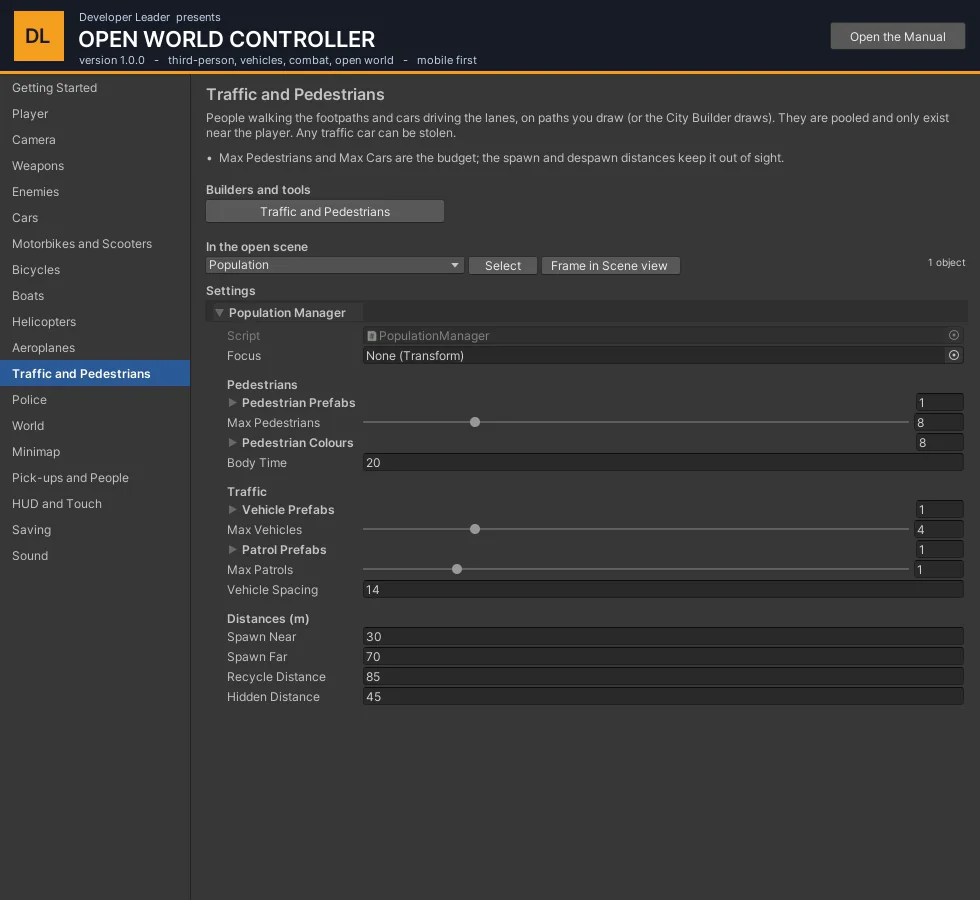Click the 'OPEN WORLD CONTROLLER' title

point(227,39)
